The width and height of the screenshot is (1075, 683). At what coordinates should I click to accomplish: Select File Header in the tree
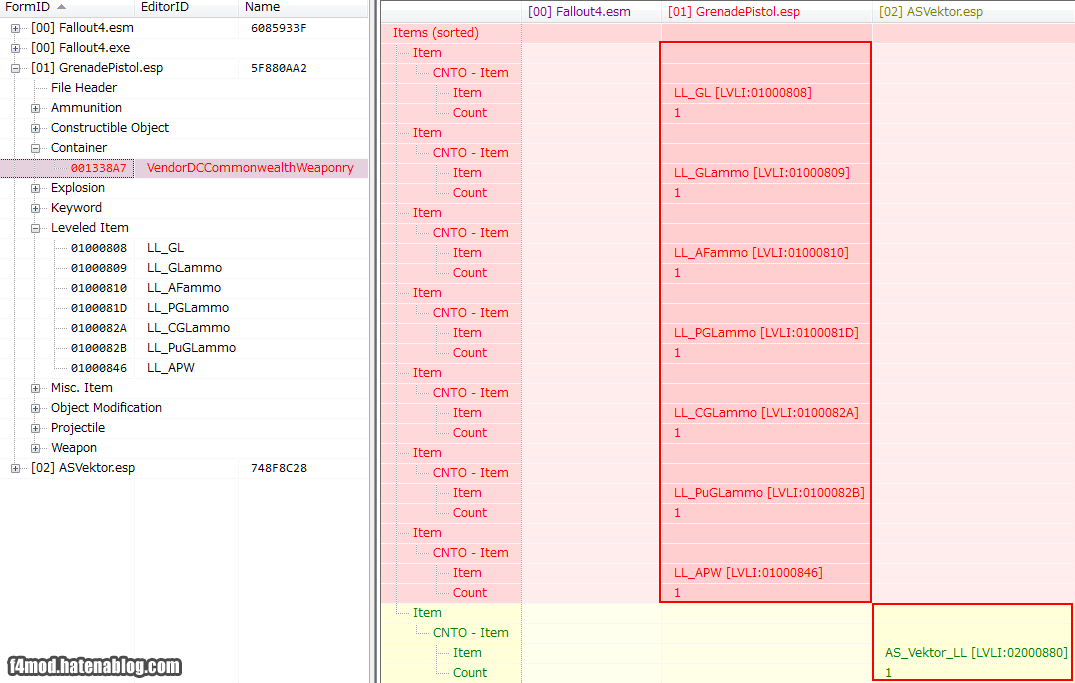[x=84, y=88]
